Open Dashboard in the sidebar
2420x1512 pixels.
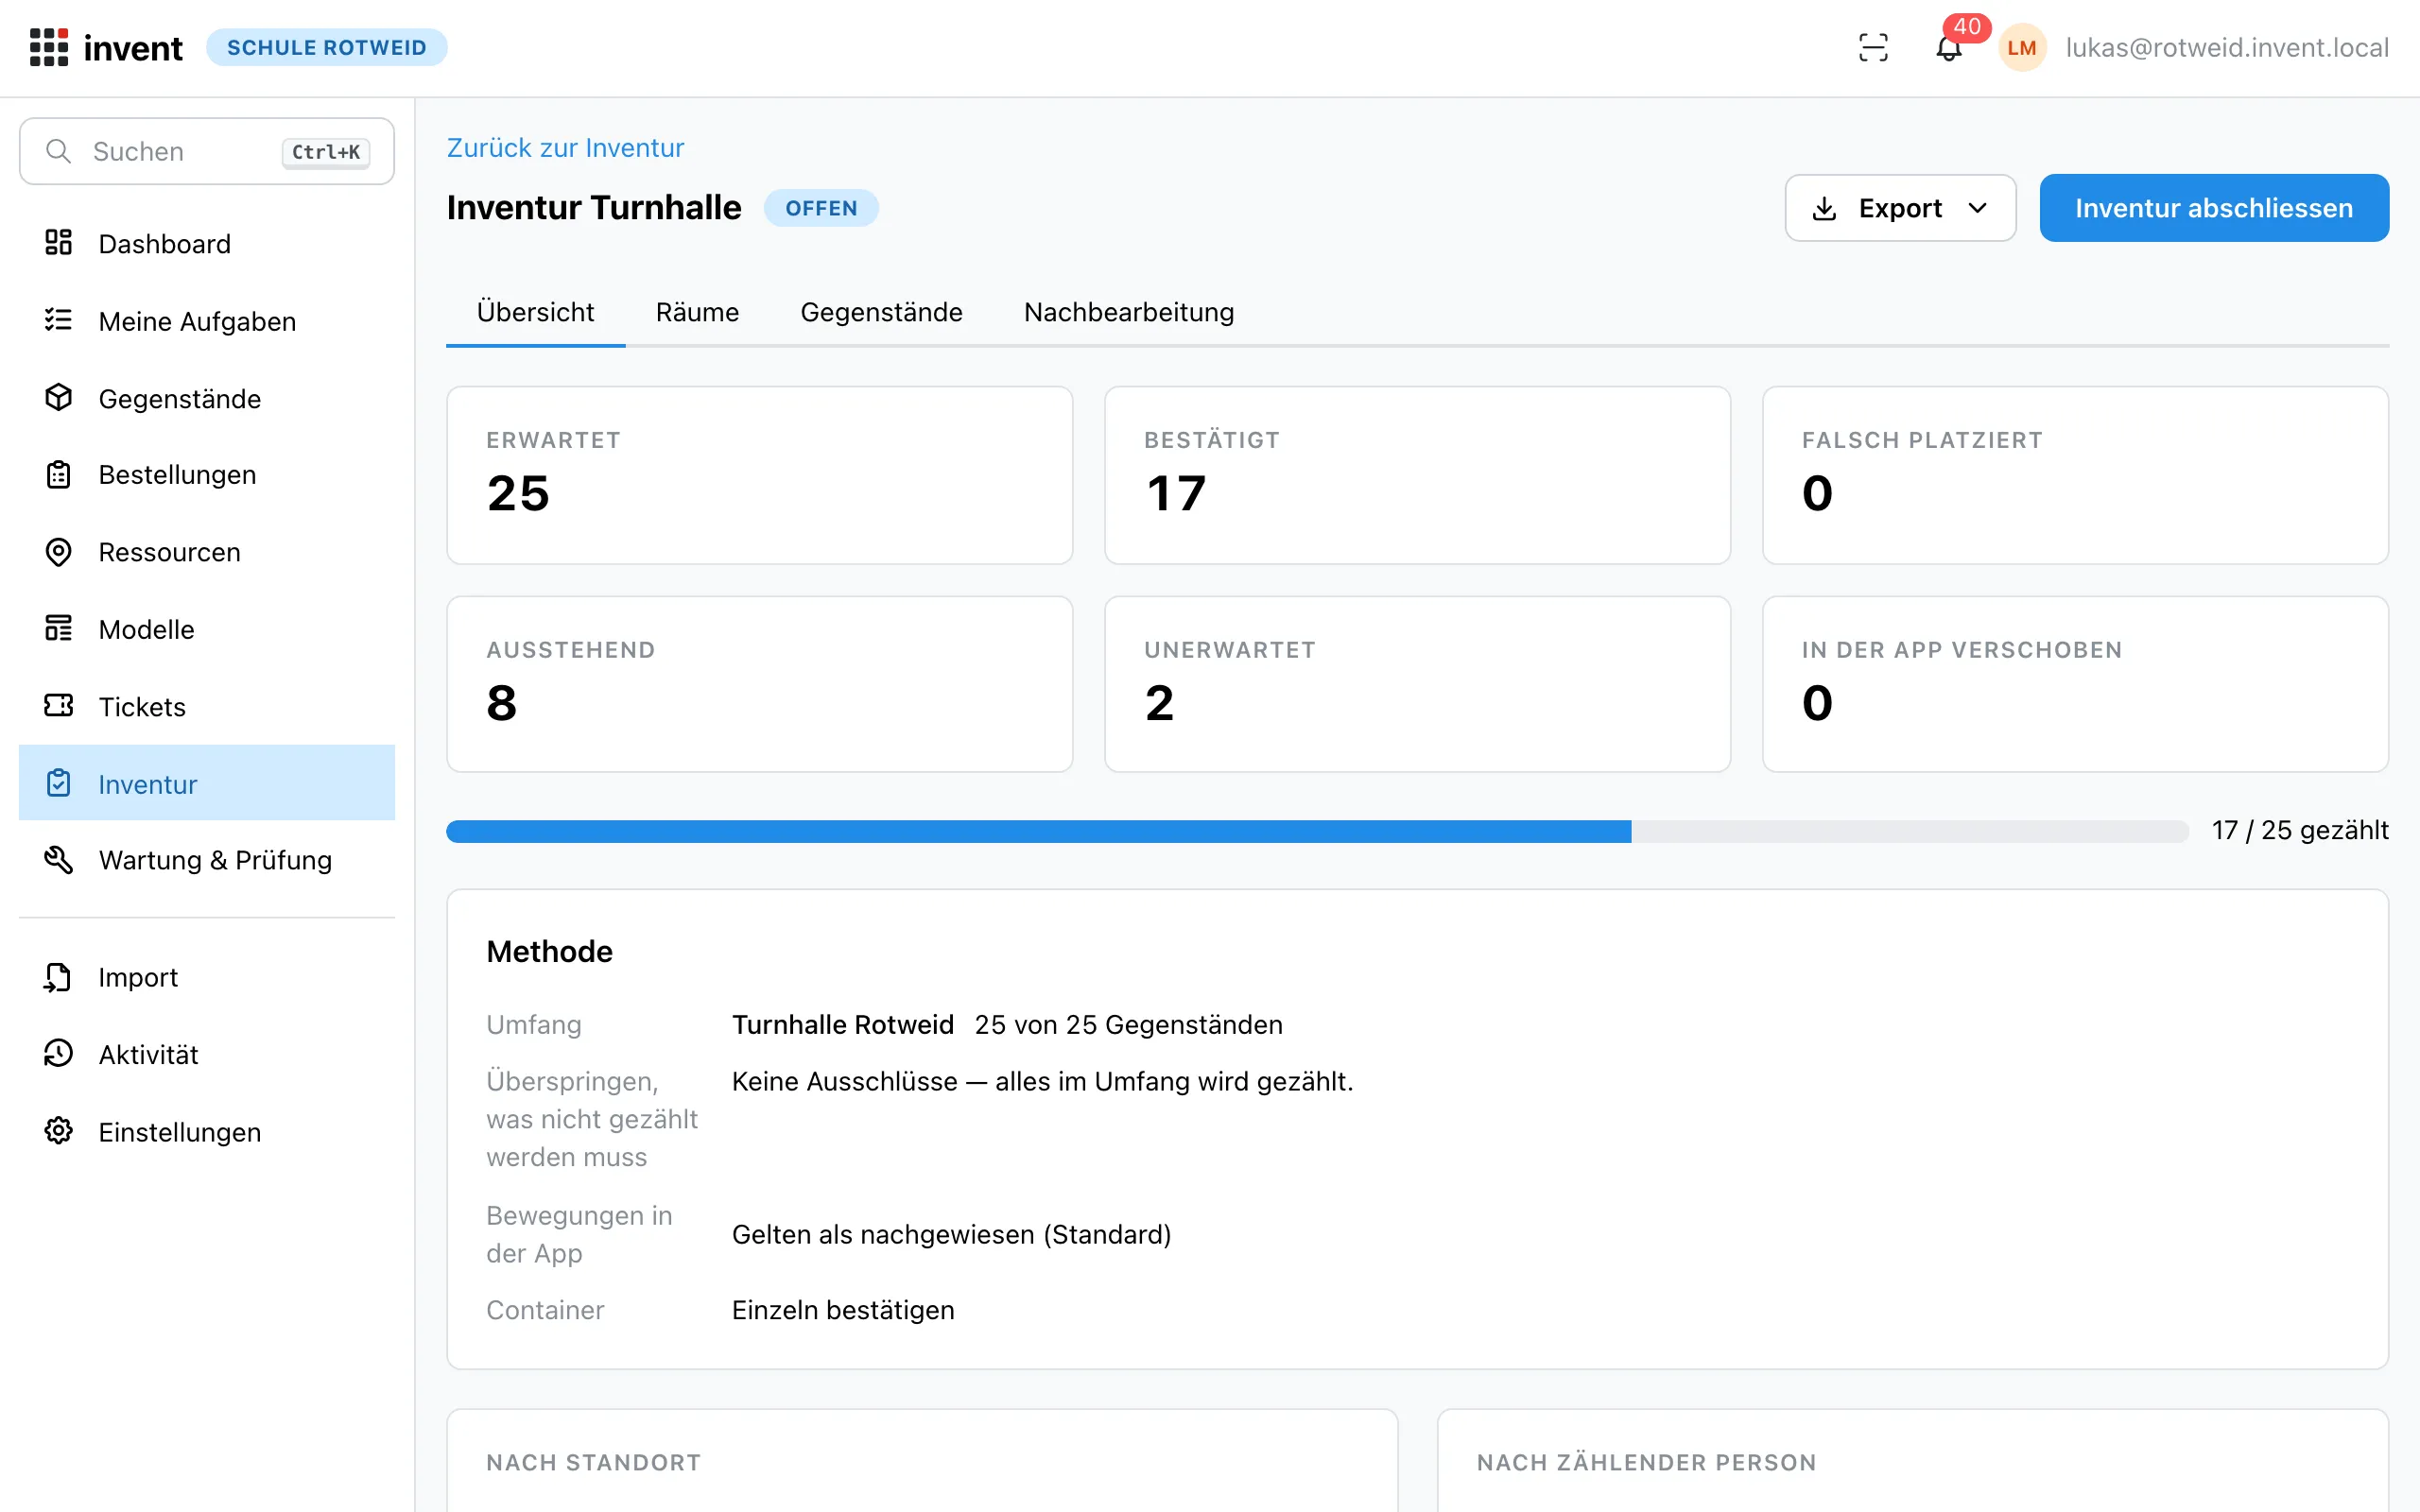207,243
